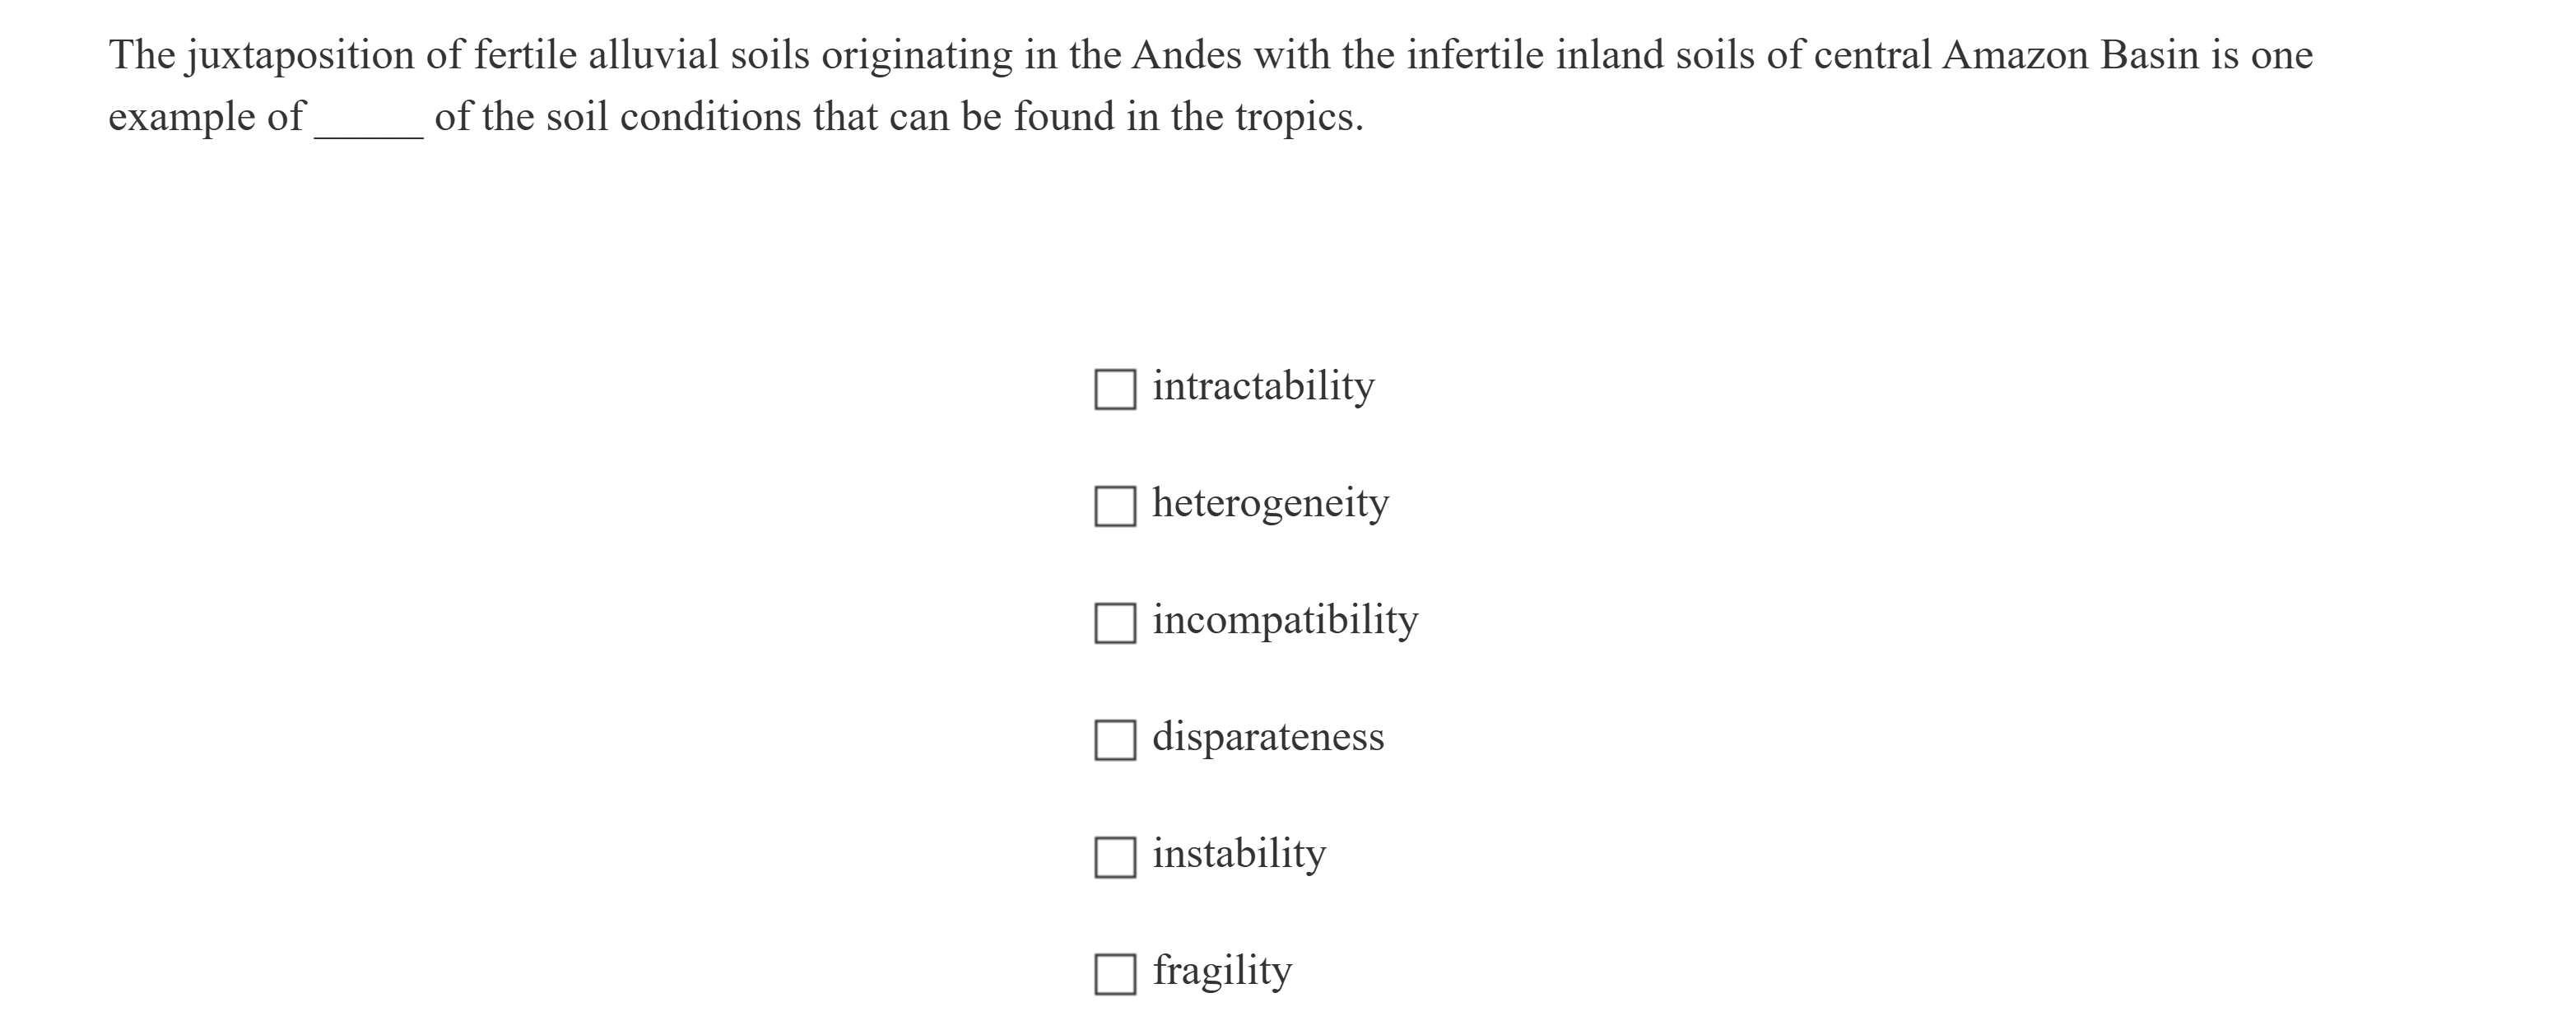Click the fragility label text
The width and height of the screenshot is (2576, 1021).
coord(1222,969)
